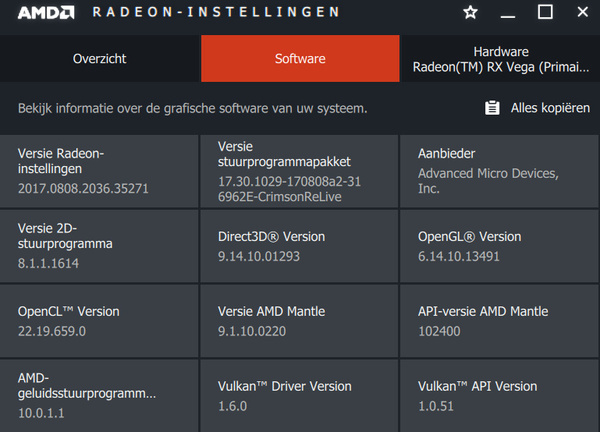600x432 pixels.
Task: Close the Radeon settings window
Action: tap(582, 12)
